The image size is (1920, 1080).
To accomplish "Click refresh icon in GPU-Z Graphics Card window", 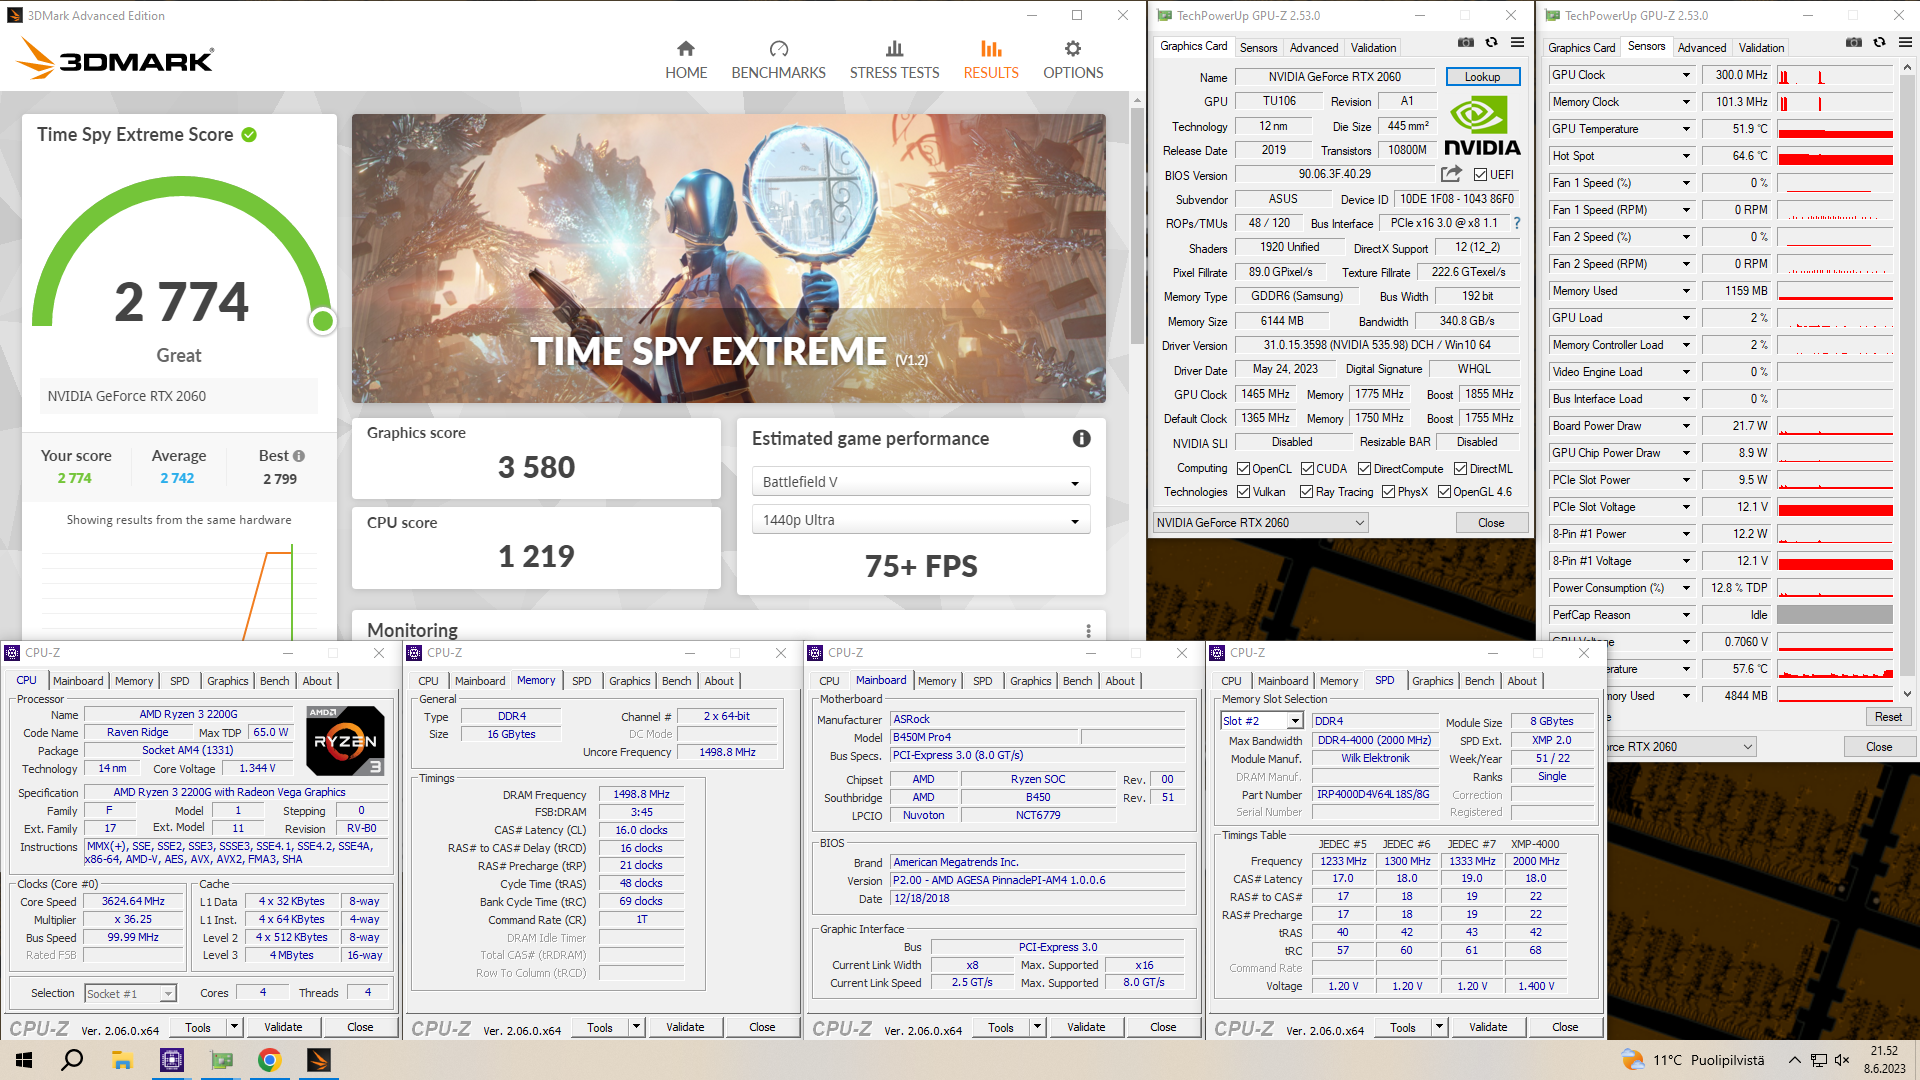I will point(1491,43).
